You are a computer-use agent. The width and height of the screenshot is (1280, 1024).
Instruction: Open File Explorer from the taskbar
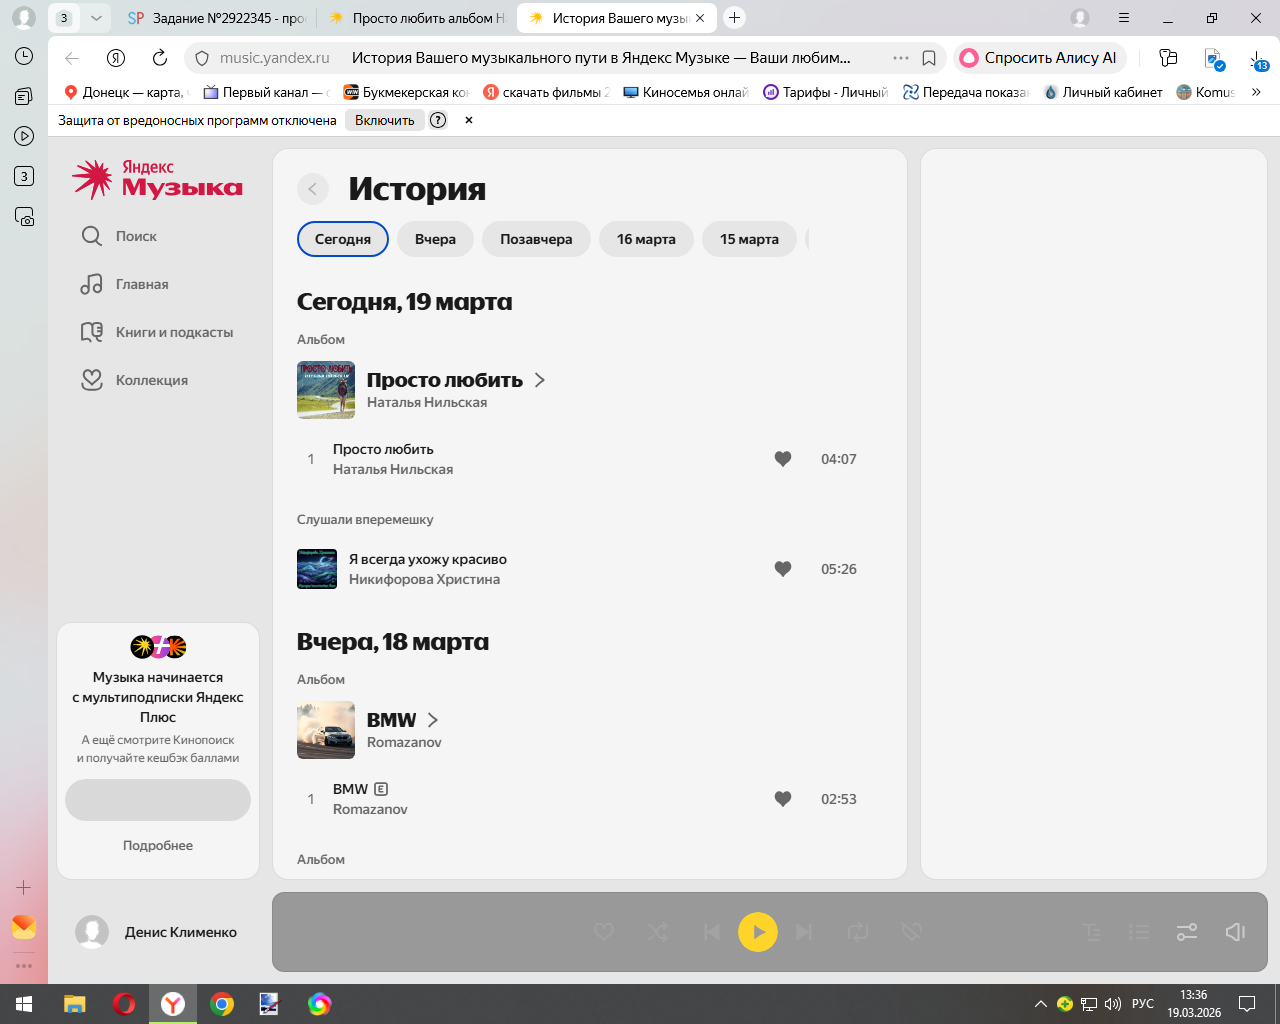(x=75, y=1004)
